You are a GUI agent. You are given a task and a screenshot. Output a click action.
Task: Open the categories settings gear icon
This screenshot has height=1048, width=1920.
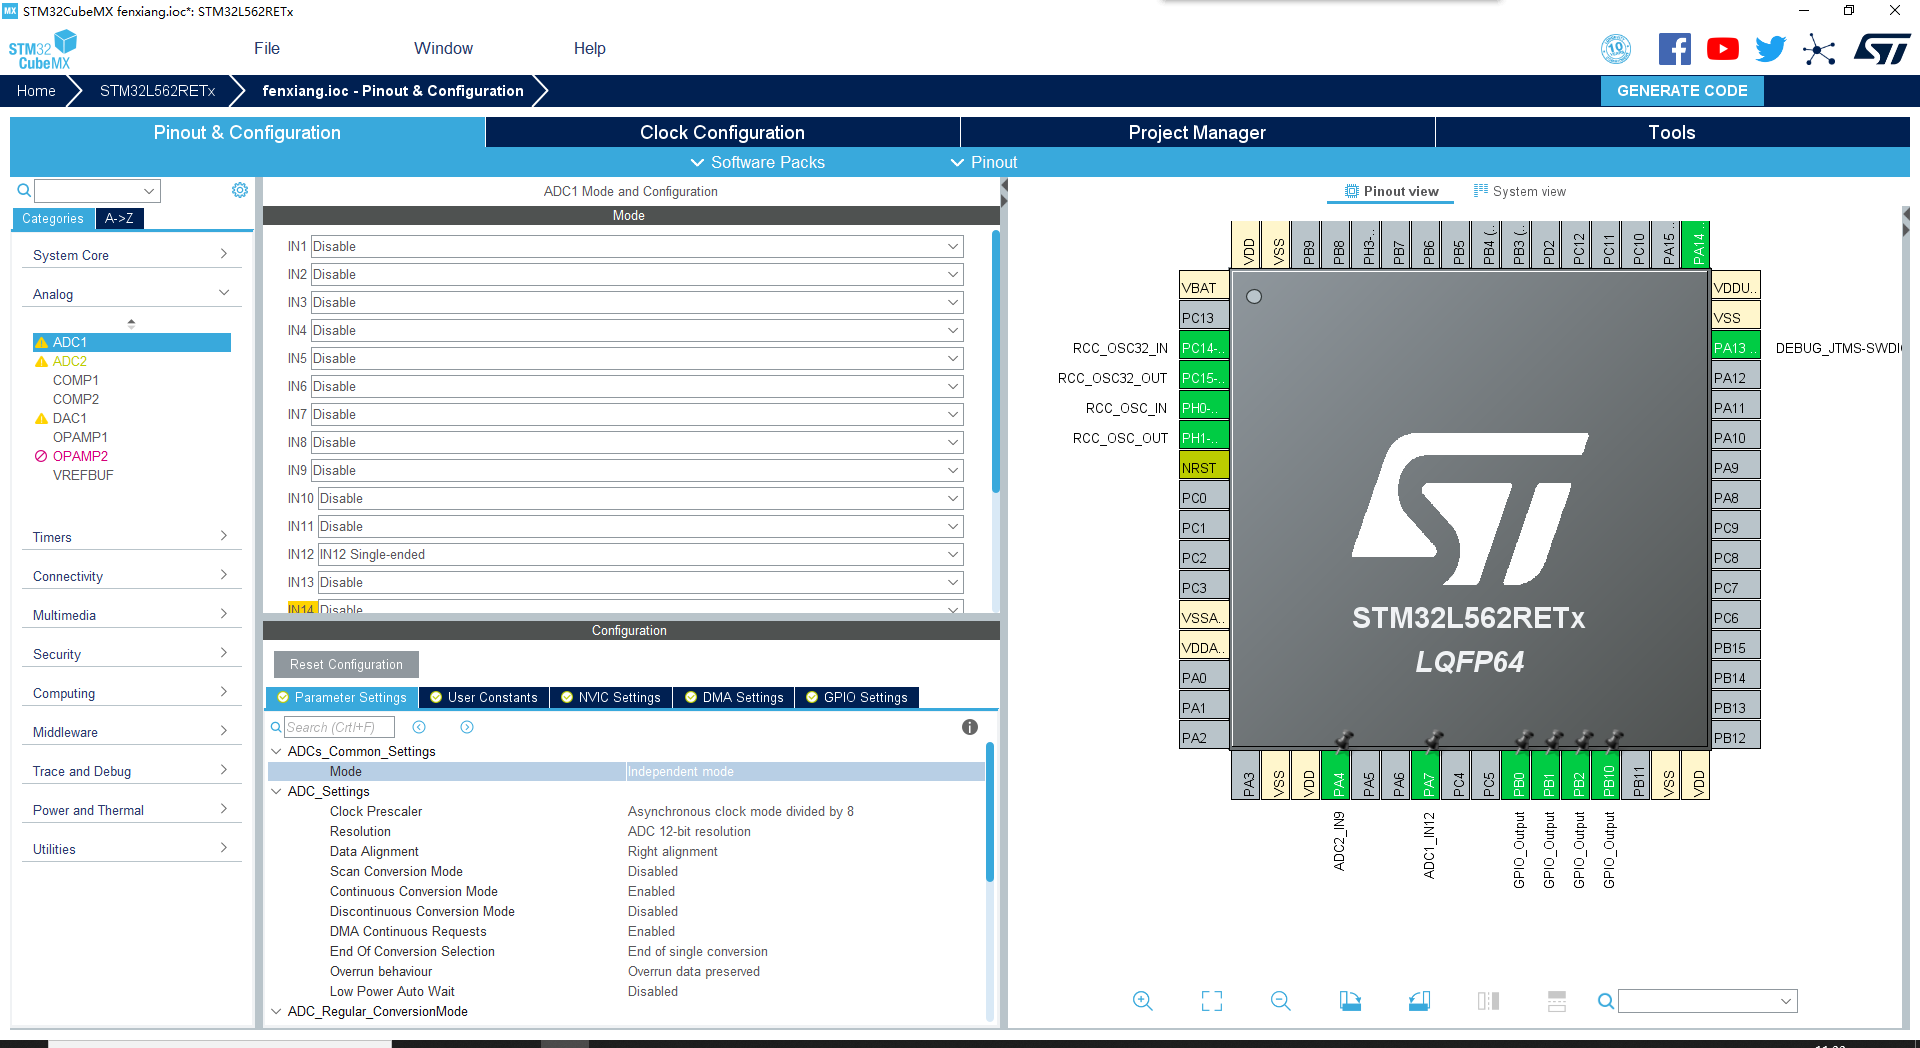point(240,190)
